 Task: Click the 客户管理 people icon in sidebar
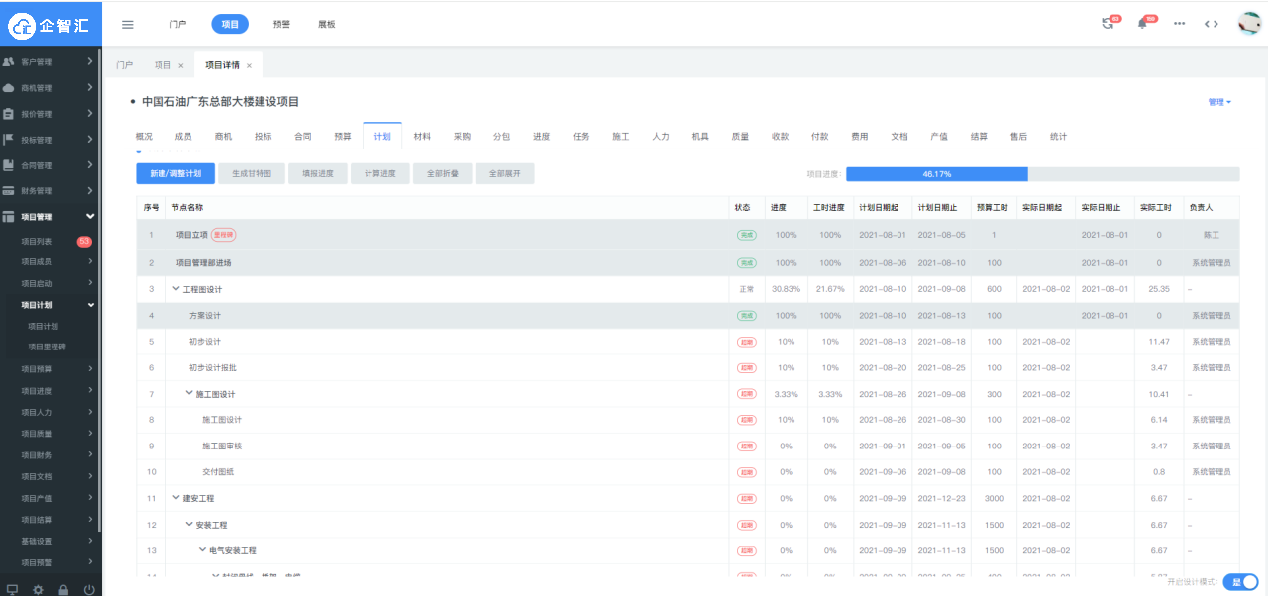click(x=9, y=62)
